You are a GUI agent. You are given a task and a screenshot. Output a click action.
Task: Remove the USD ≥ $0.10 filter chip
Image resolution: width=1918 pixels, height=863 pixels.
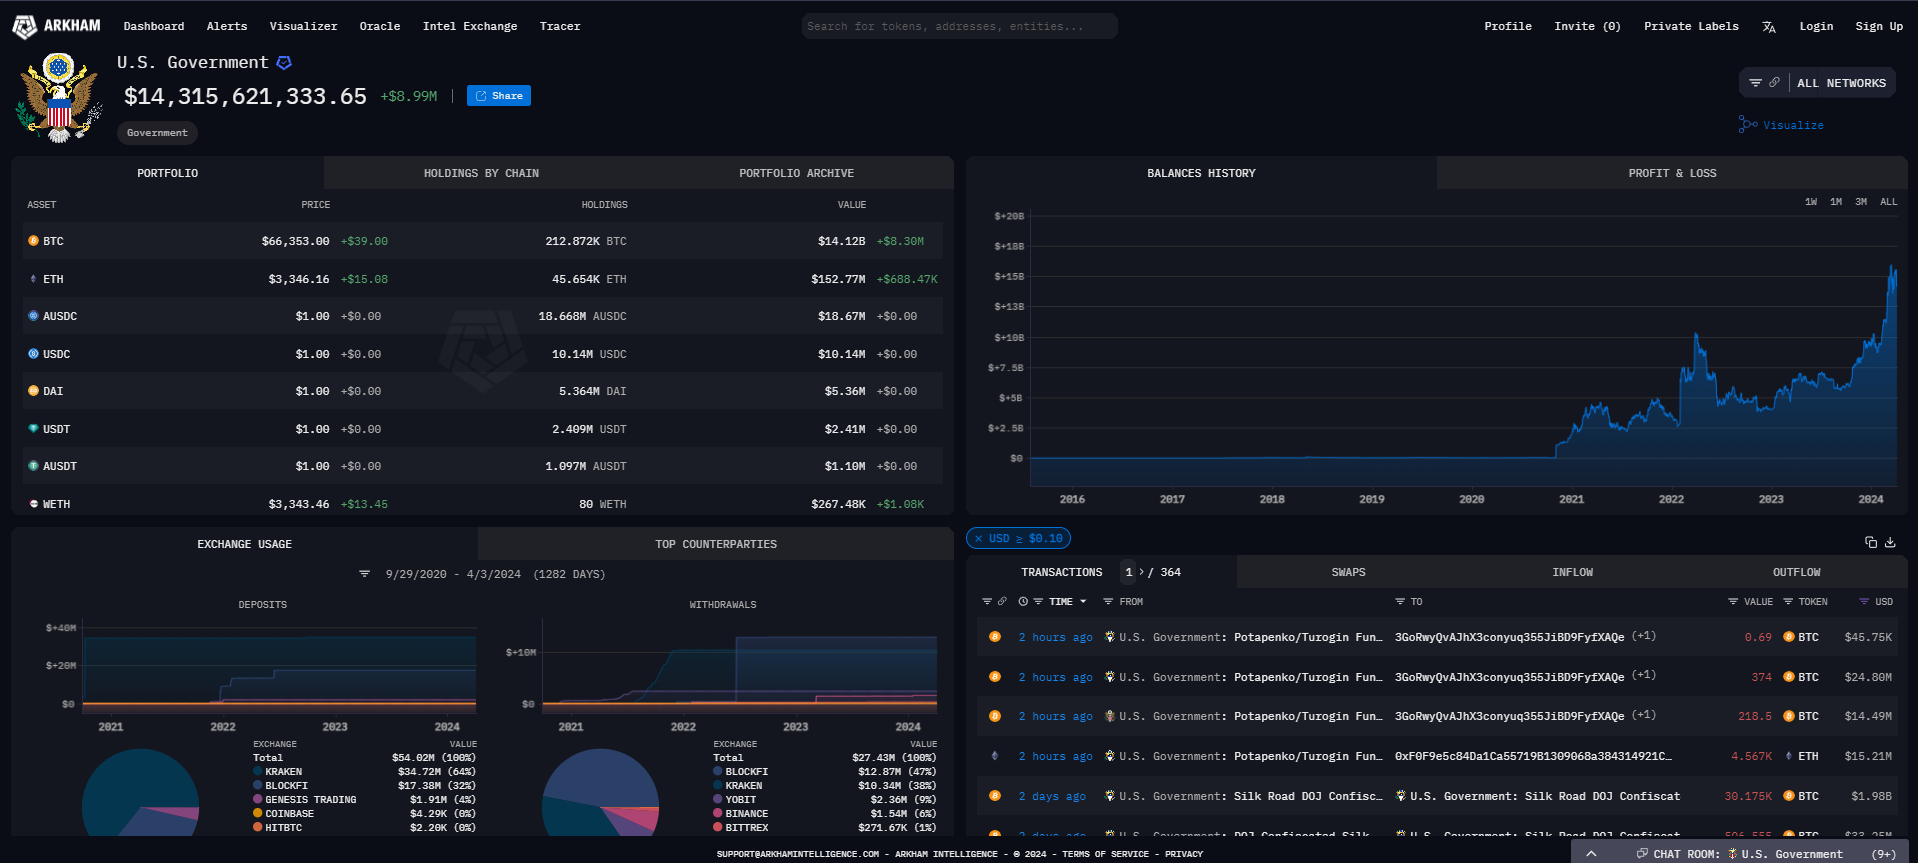coord(978,538)
